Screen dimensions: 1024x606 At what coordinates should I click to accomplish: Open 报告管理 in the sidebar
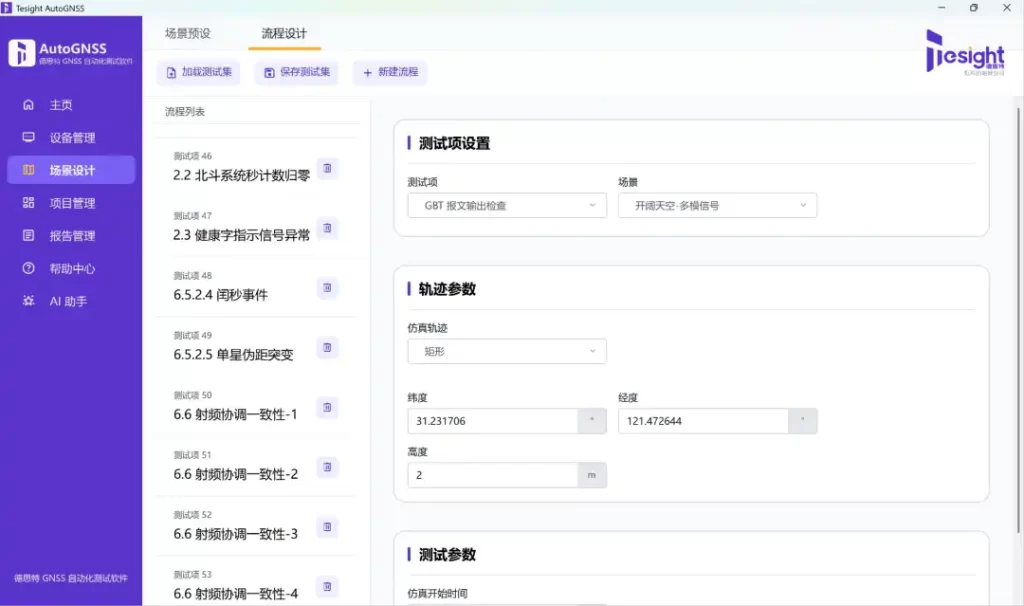[71, 236]
